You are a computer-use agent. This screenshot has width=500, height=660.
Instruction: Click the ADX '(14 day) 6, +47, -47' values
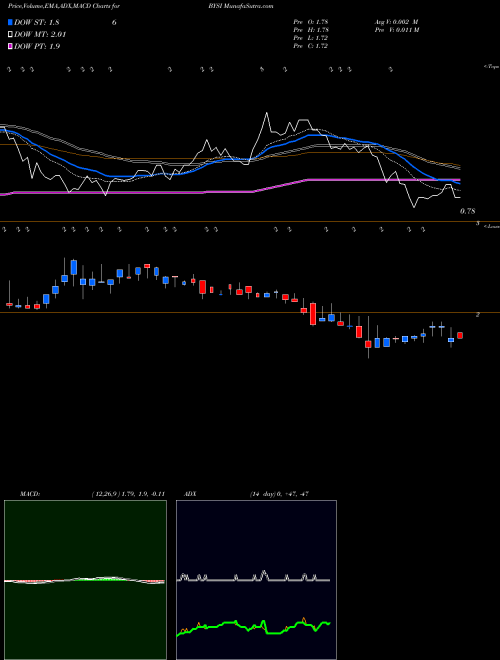(279, 494)
